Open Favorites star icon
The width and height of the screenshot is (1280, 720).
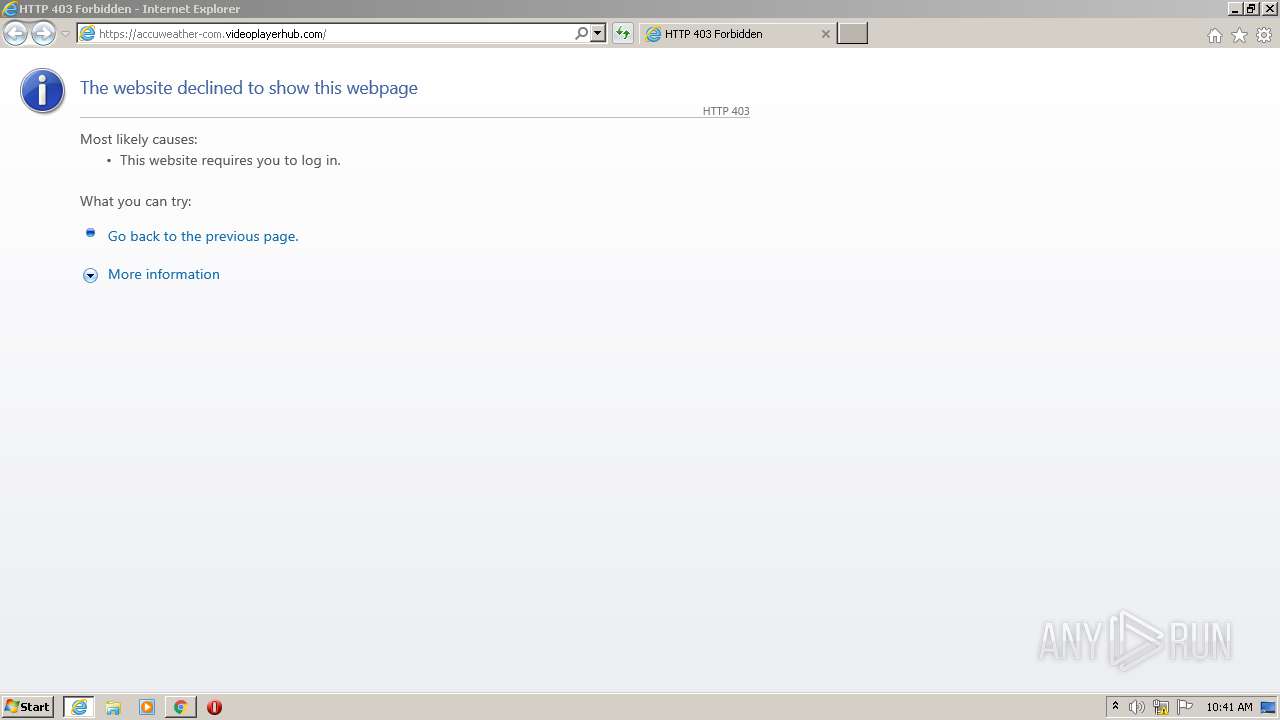coord(1239,35)
